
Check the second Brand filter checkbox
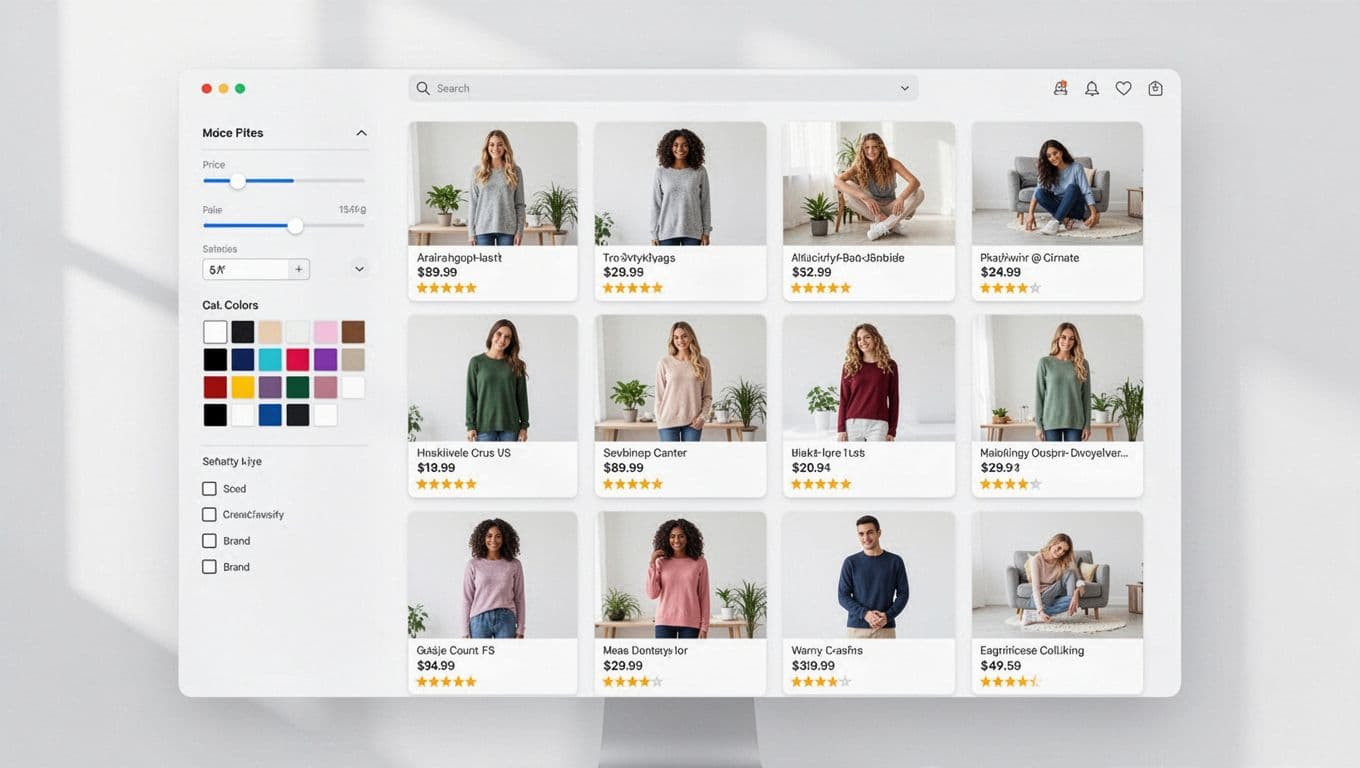pyautogui.click(x=209, y=566)
